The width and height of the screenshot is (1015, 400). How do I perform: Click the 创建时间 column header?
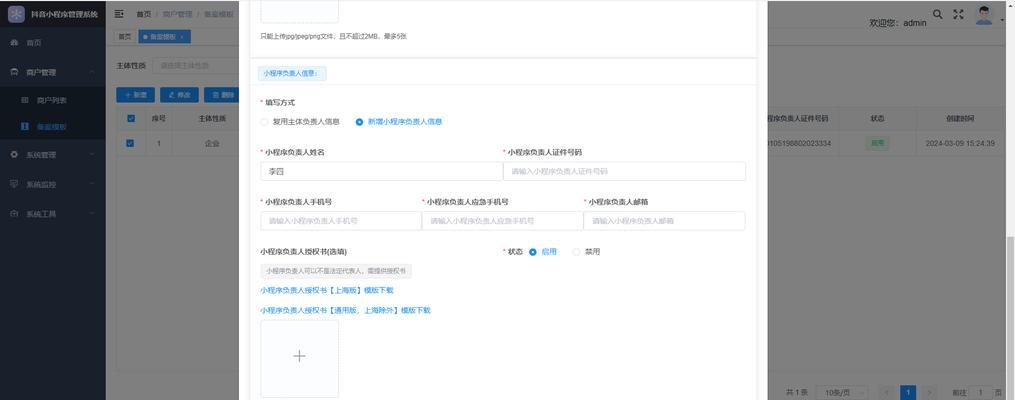click(960, 118)
